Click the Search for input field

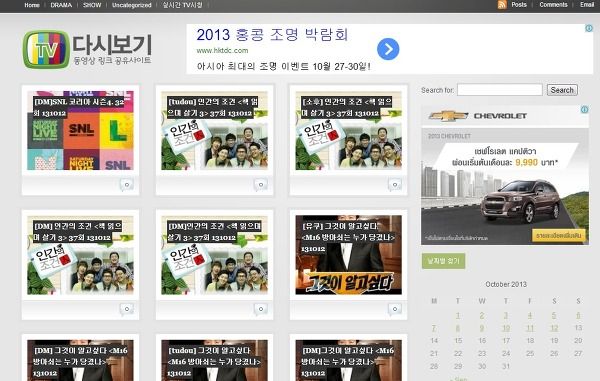500,90
